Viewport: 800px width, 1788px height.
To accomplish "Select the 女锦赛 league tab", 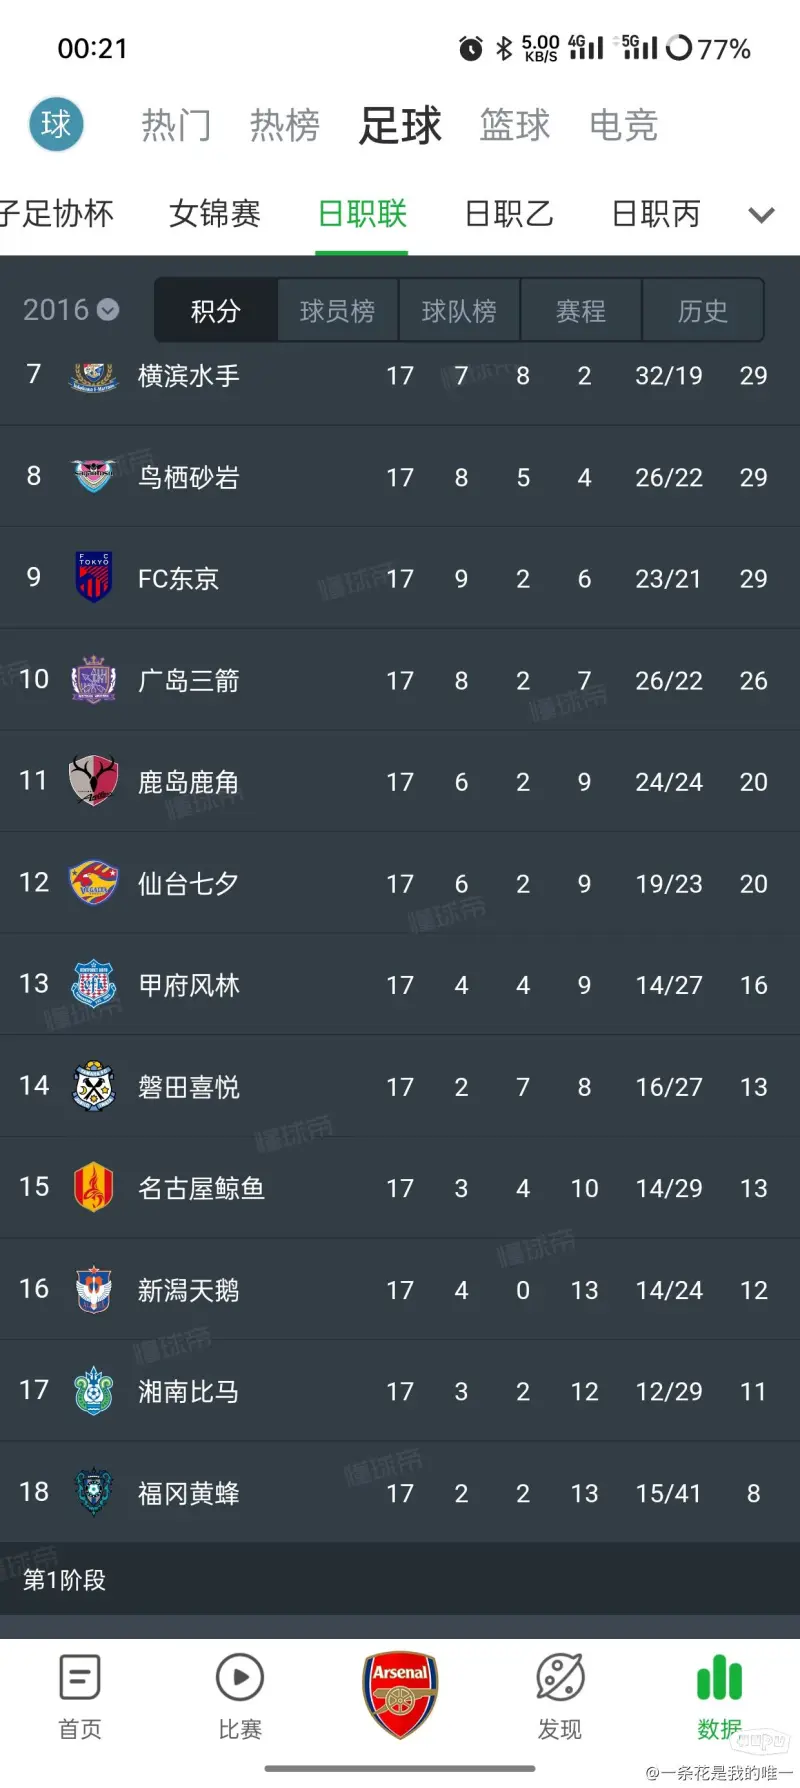I will click(x=215, y=213).
